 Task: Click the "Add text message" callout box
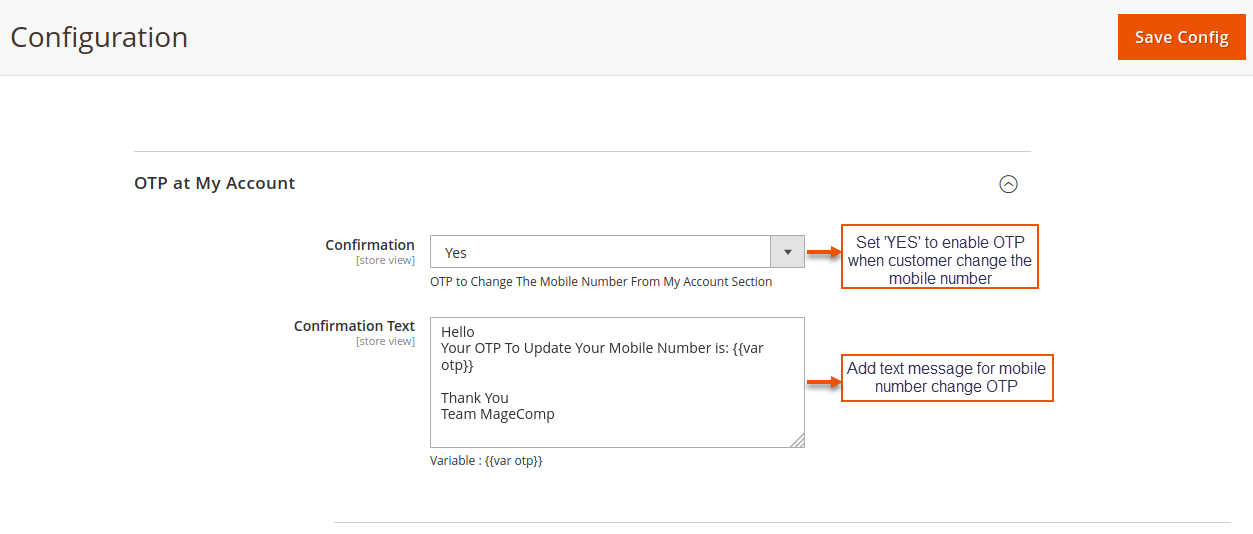coord(946,378)
